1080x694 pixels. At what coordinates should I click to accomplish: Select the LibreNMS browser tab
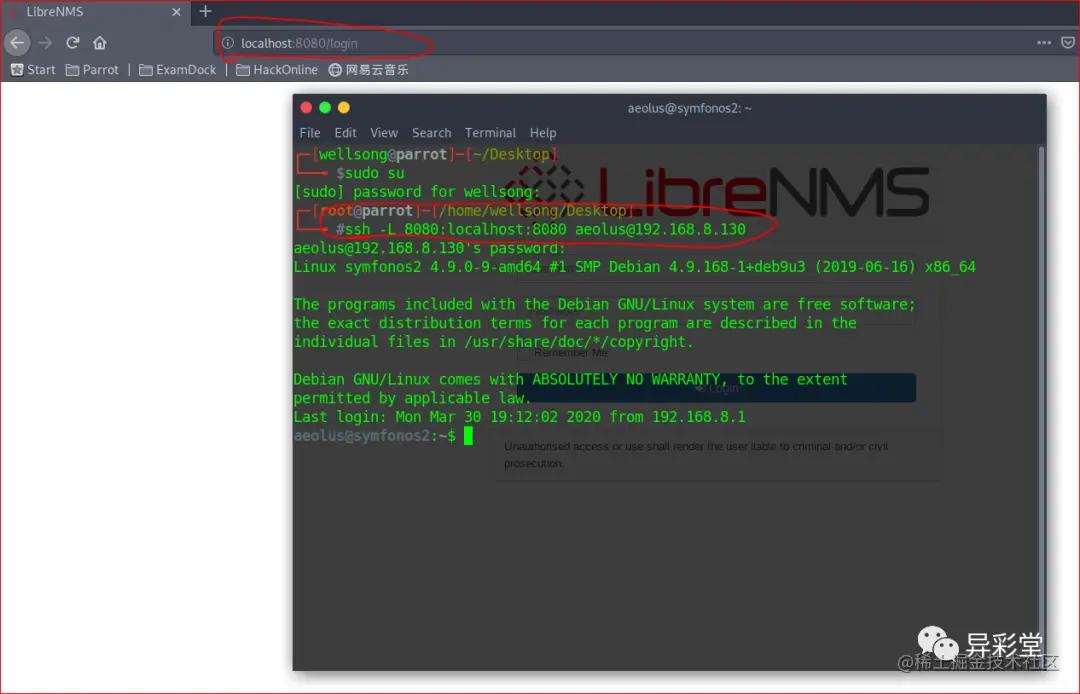coord(96,12)
